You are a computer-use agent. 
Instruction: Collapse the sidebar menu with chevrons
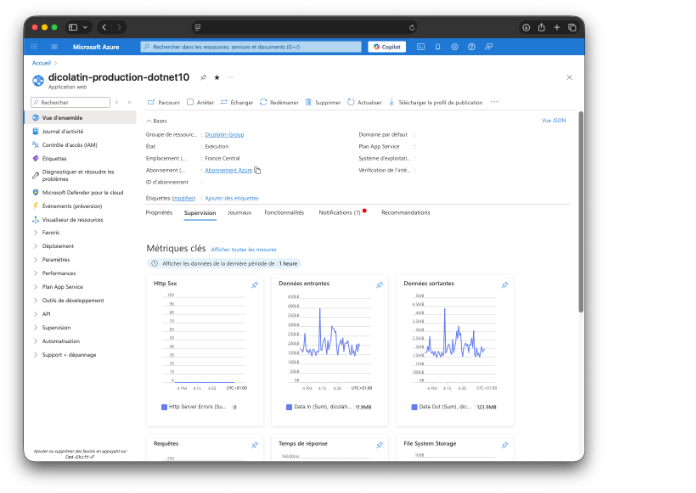(129, 103)
